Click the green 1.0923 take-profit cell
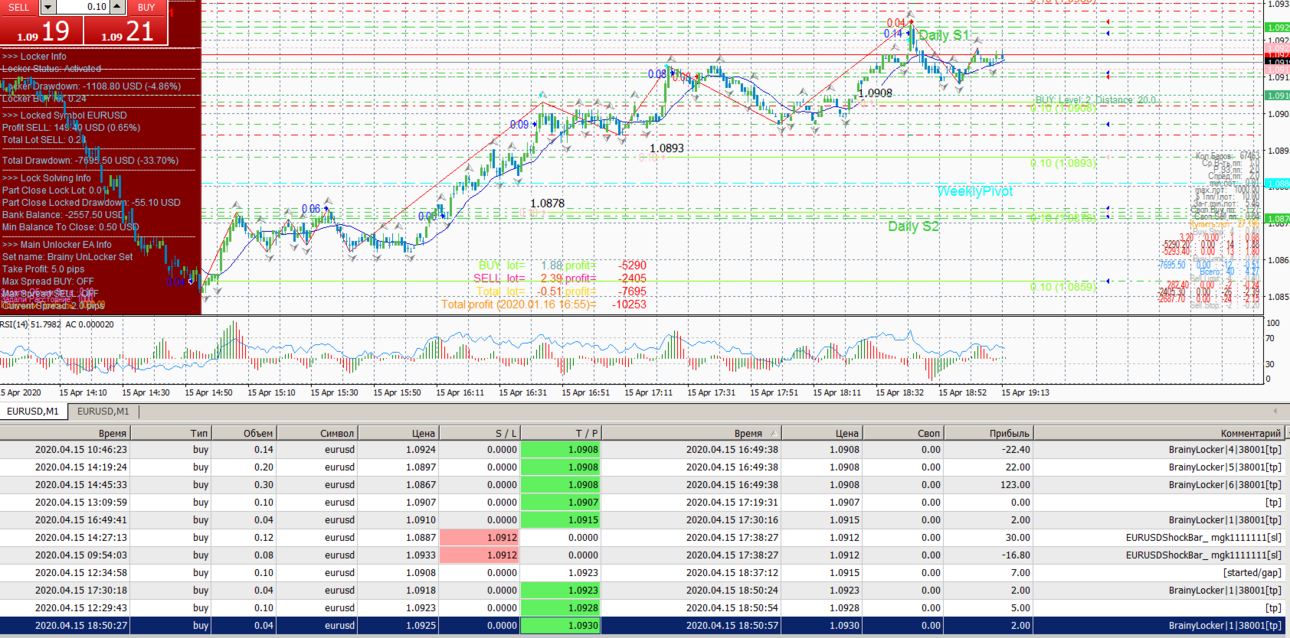The width and height of the screenshot is (1290, 638). pos(561,590)
